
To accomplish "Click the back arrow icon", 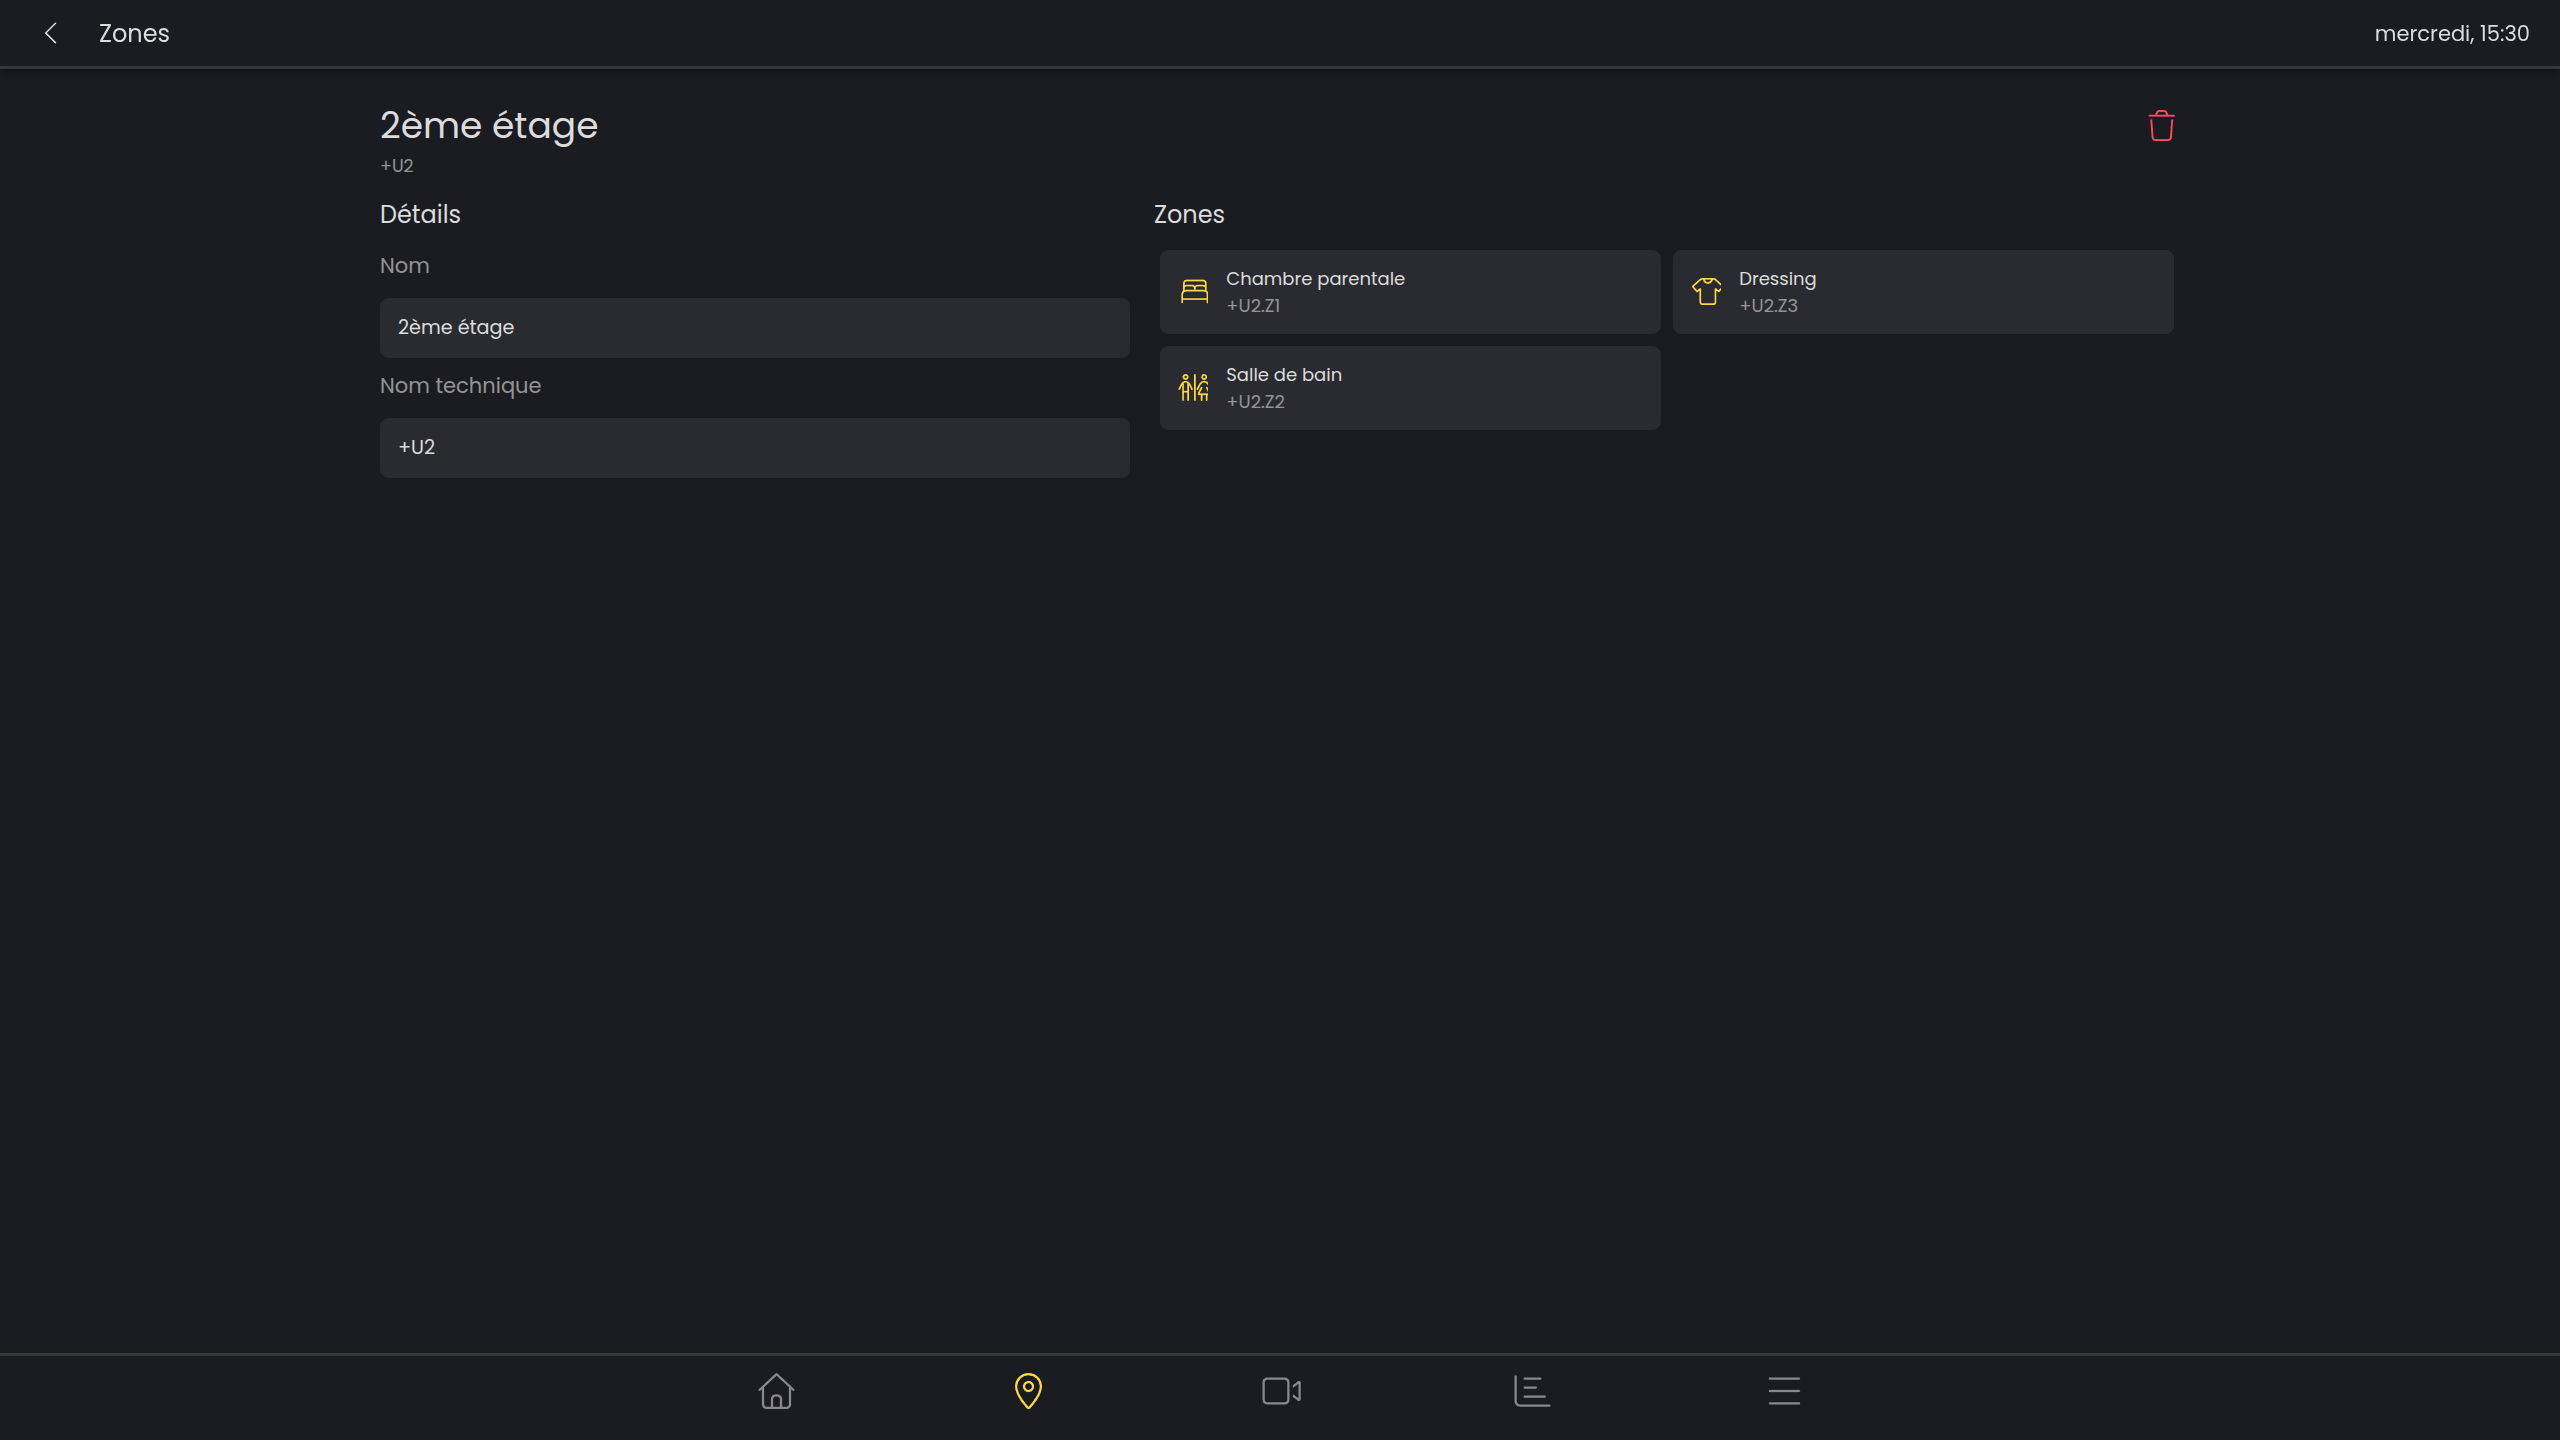I will 51,33.
